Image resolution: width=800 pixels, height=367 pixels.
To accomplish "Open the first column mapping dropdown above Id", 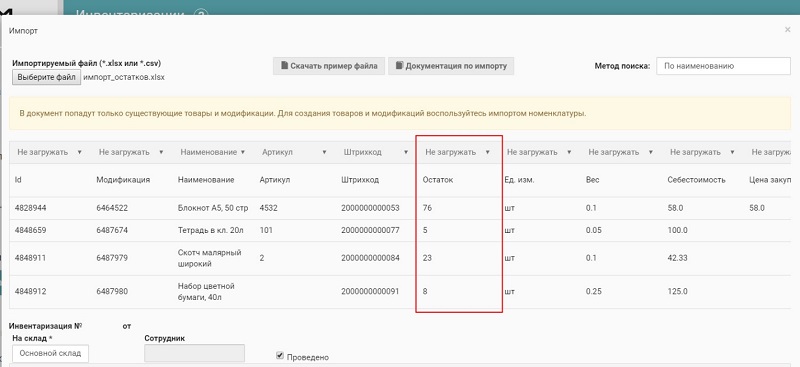I will [x=49, y=152].
